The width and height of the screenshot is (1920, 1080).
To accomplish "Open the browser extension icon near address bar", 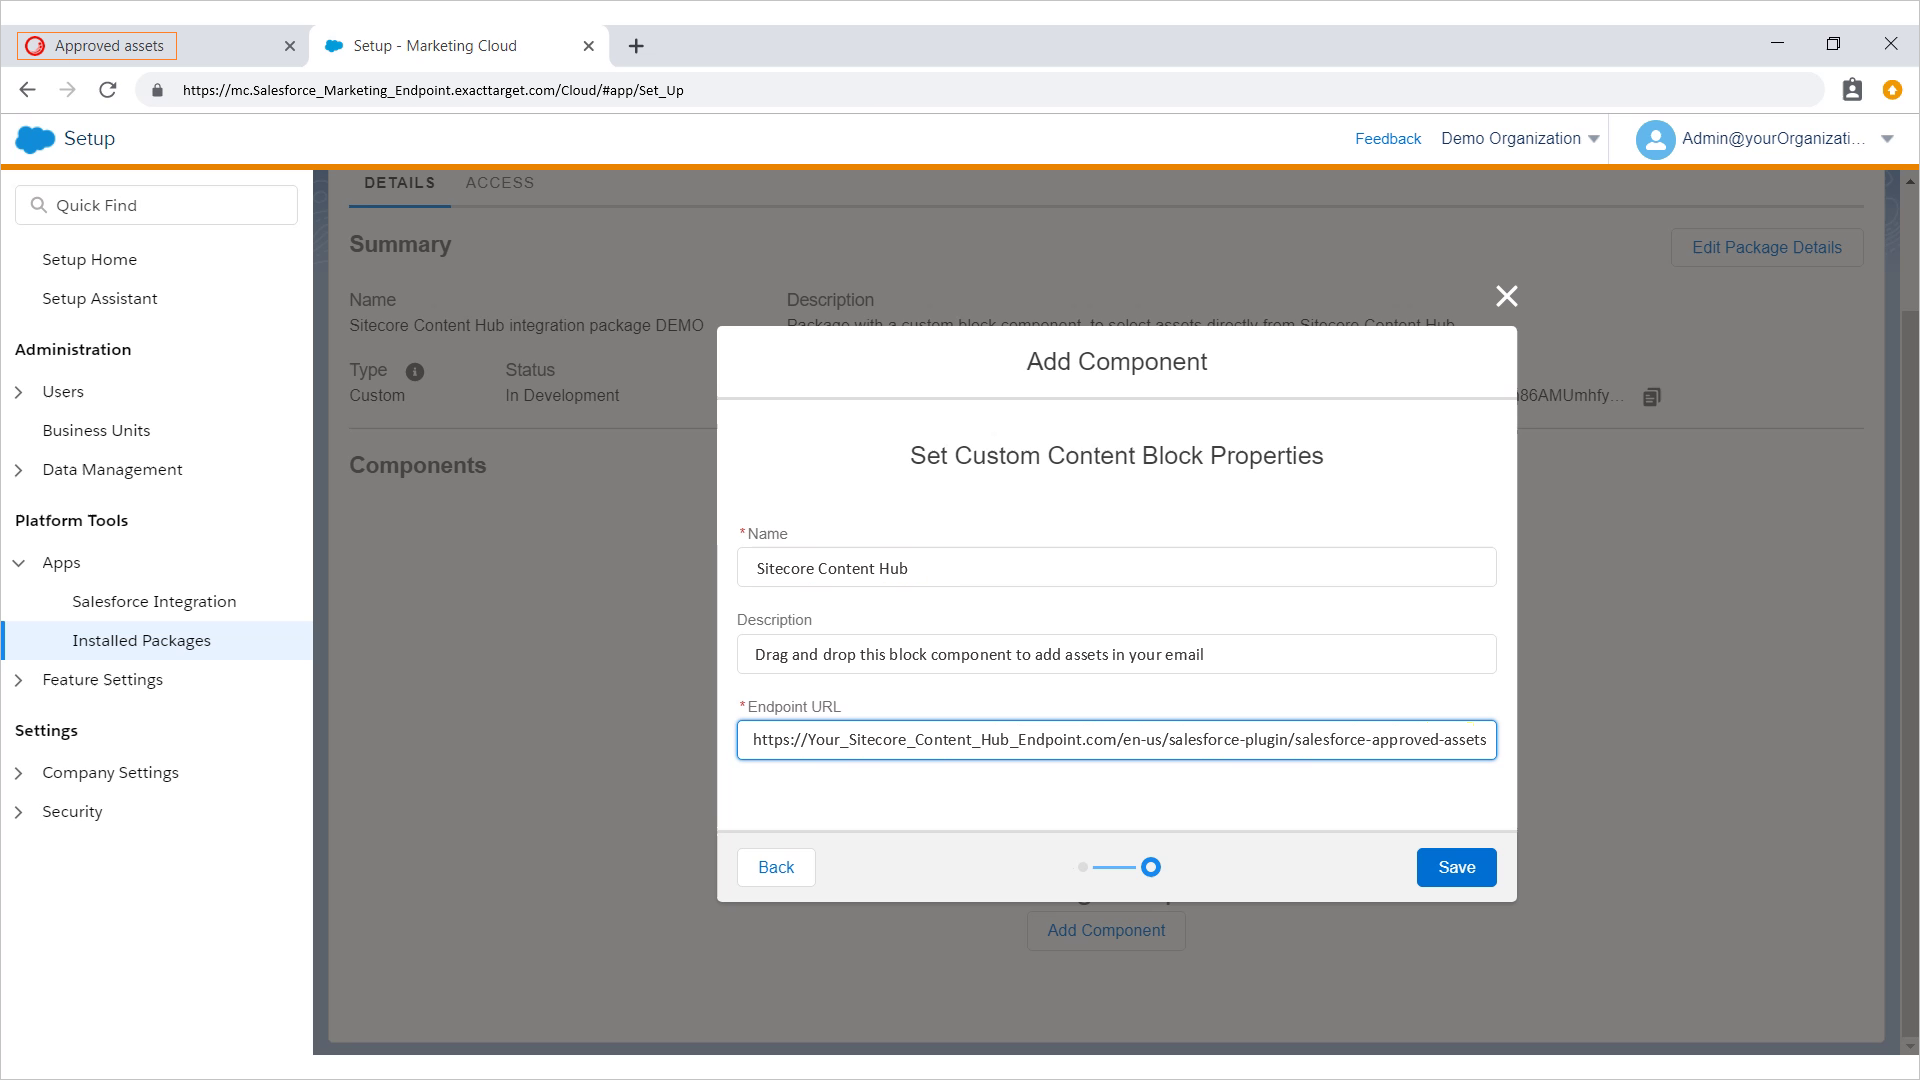I will click(1852, 89).
